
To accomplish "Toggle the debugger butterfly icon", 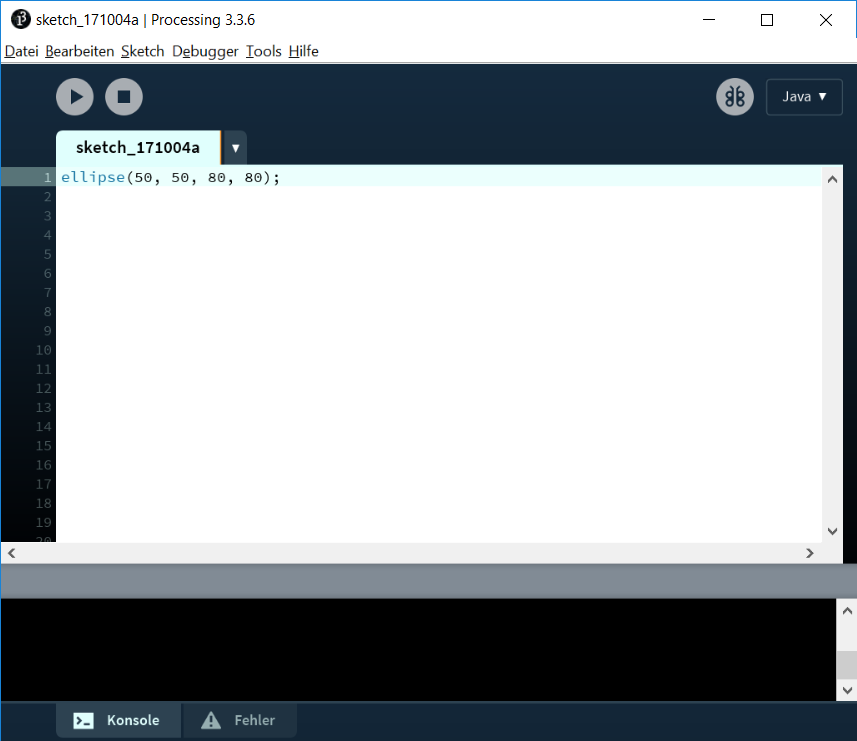I will point(735,97).
